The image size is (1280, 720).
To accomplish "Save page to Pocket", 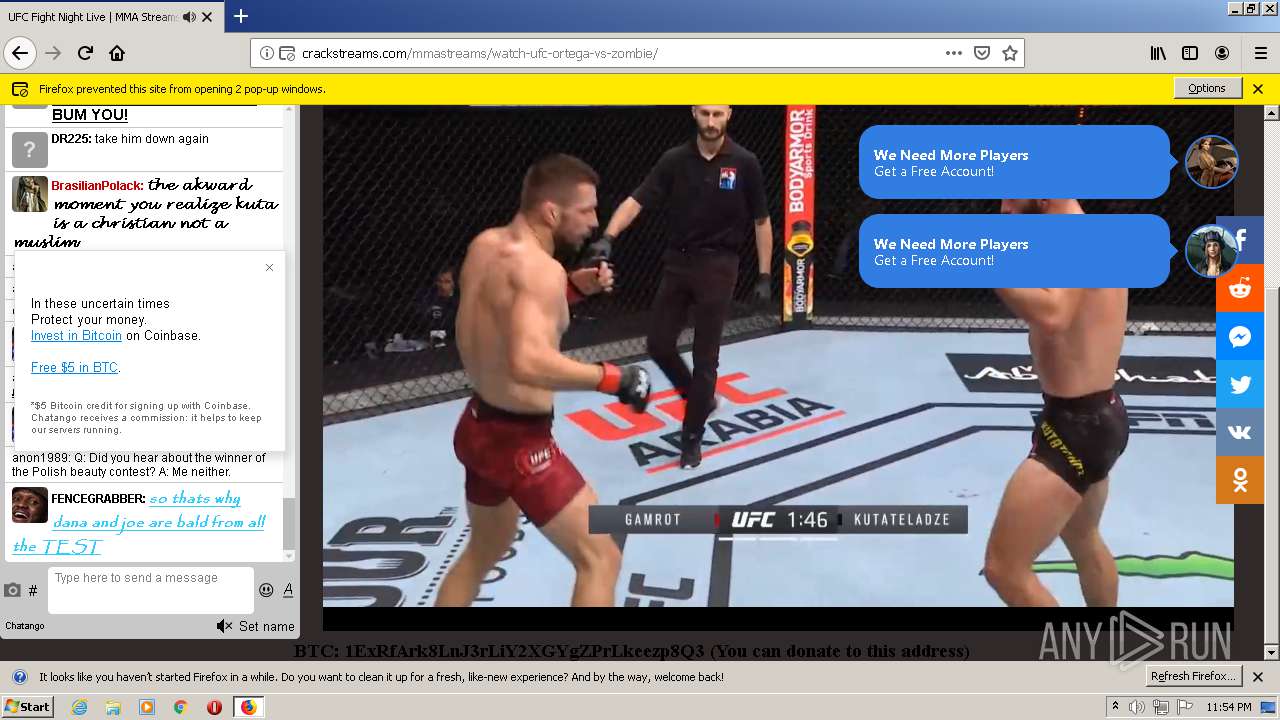I will pyautogui.click(x=982, y=53).
